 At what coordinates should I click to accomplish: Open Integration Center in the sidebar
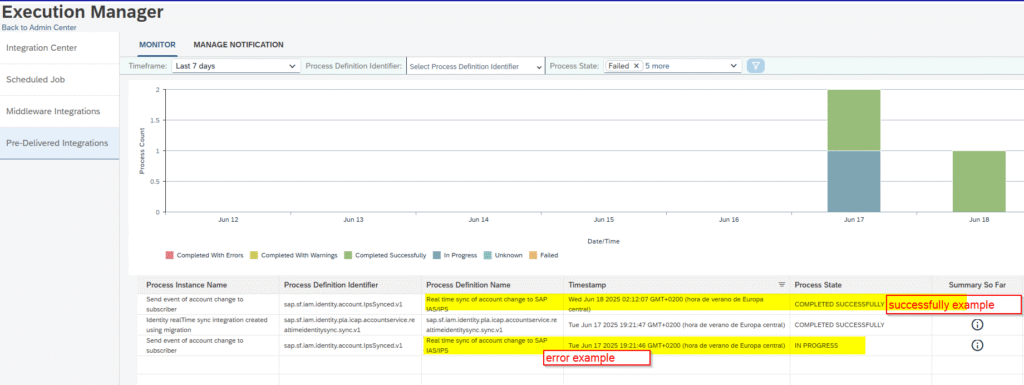point(59,48)
